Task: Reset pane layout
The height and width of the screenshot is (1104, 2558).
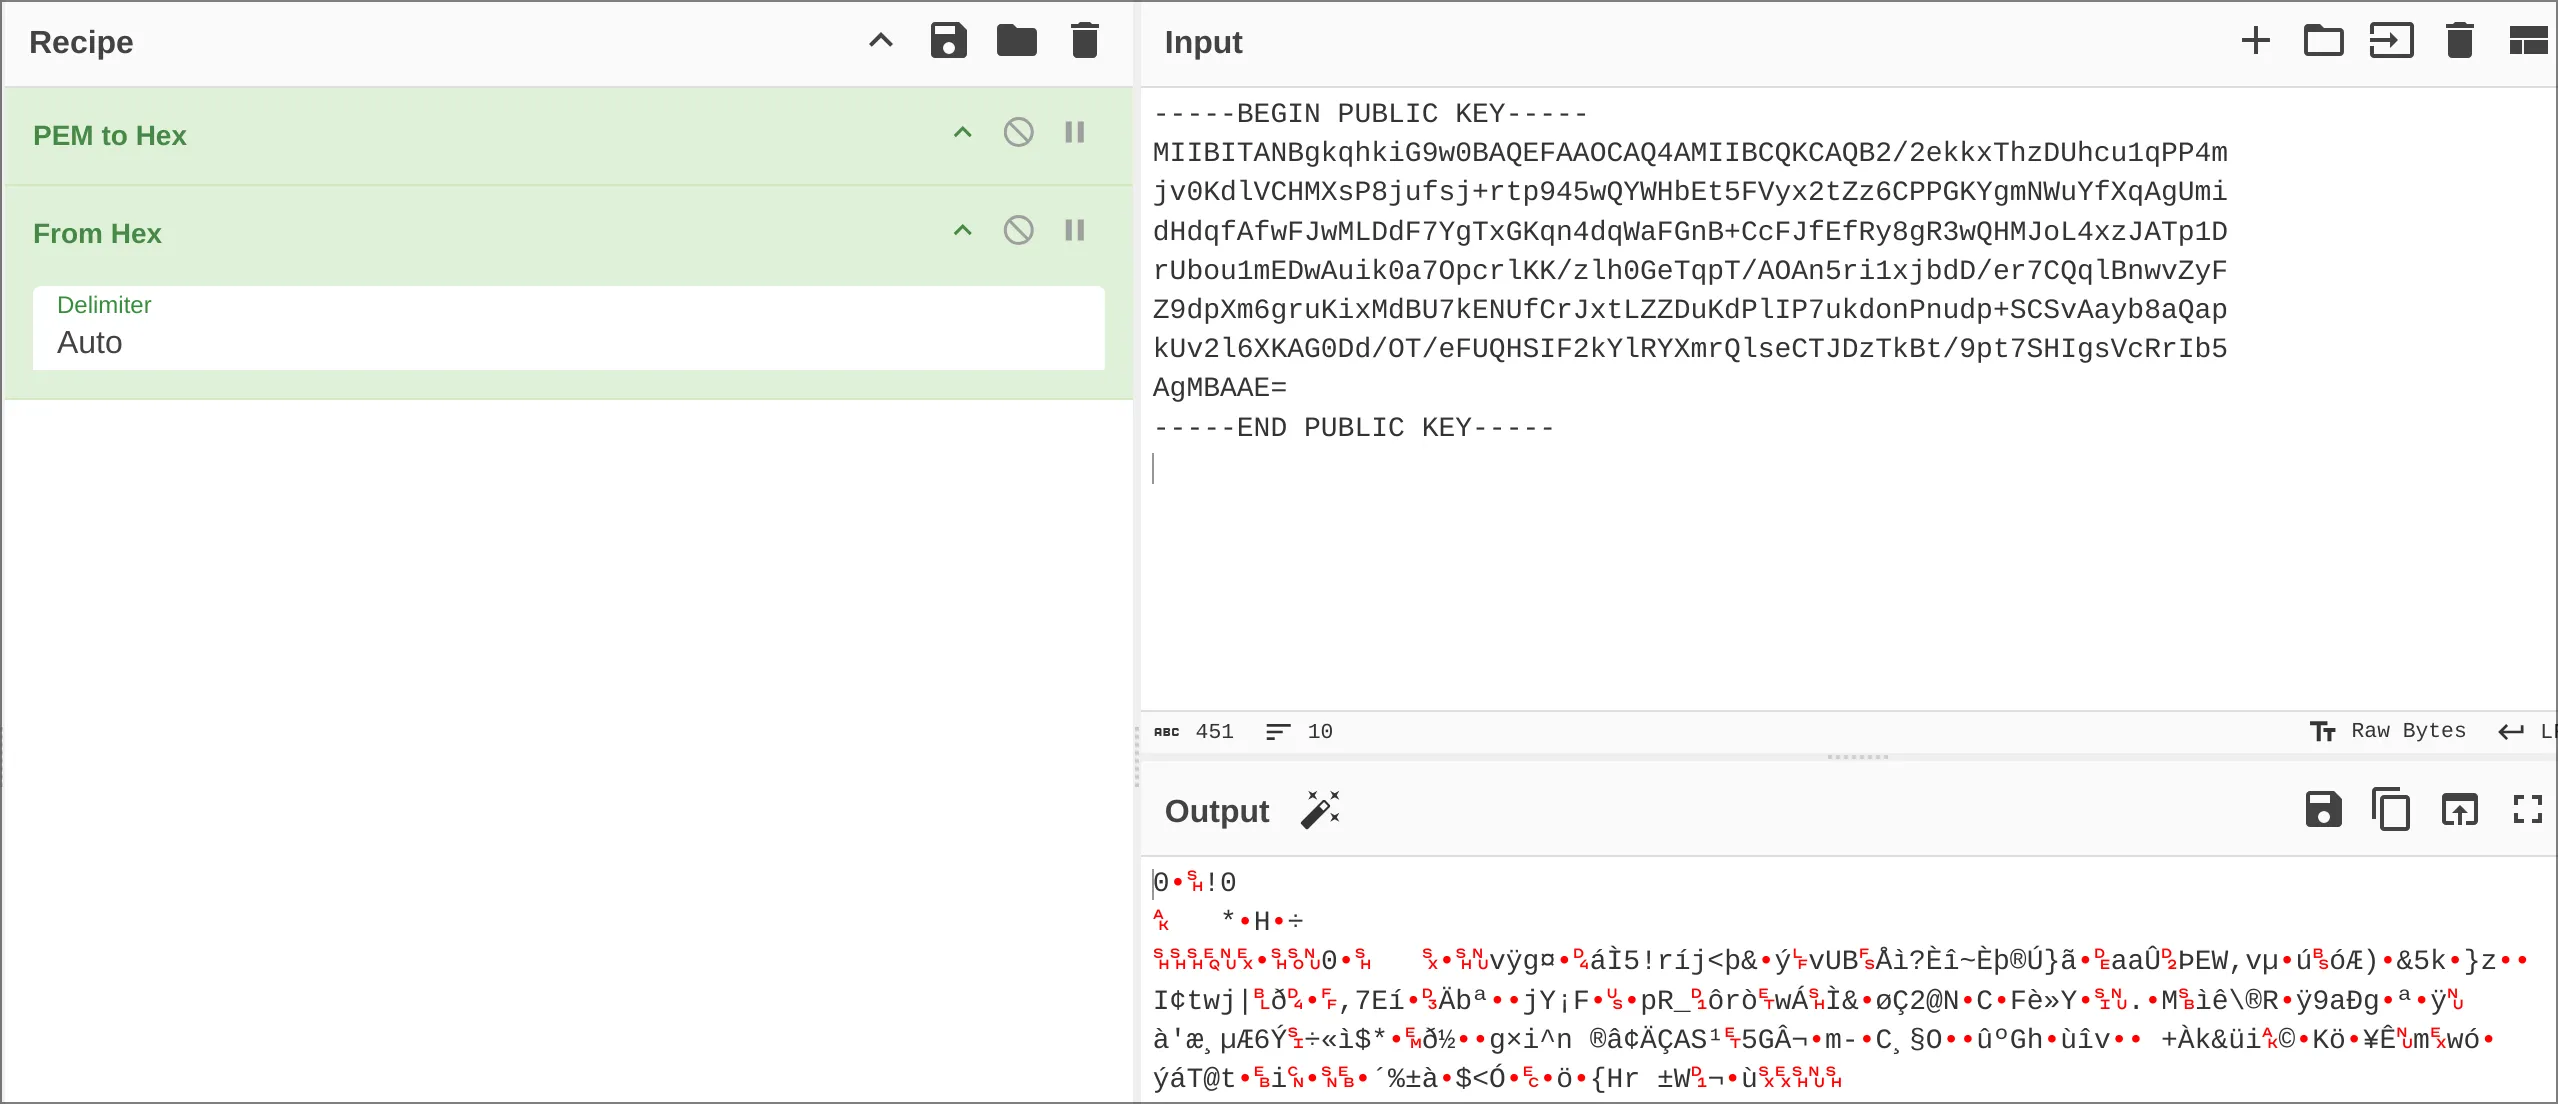Action: tap(2528, 41)
